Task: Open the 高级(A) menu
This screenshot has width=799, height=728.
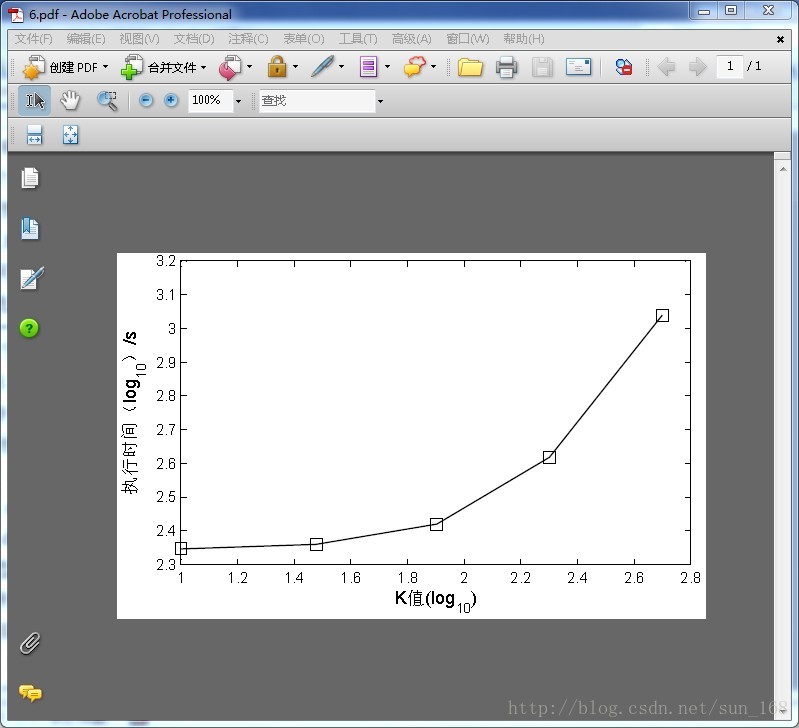Action: tap(411, 39)
